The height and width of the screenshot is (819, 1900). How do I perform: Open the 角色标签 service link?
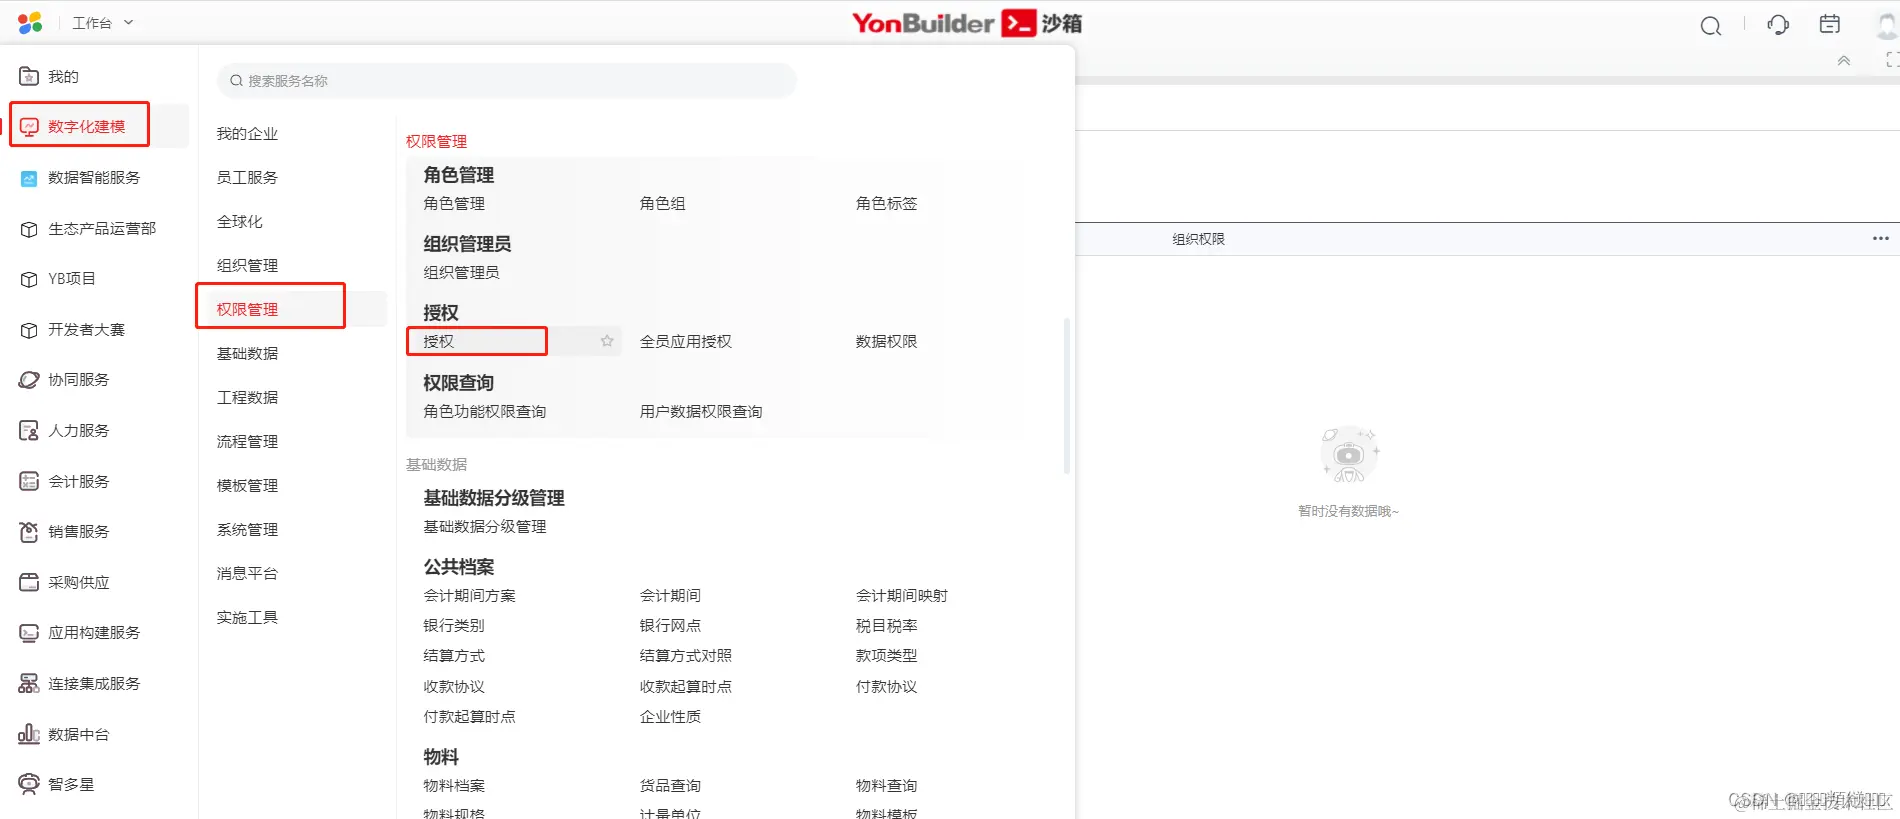[886, 204]
